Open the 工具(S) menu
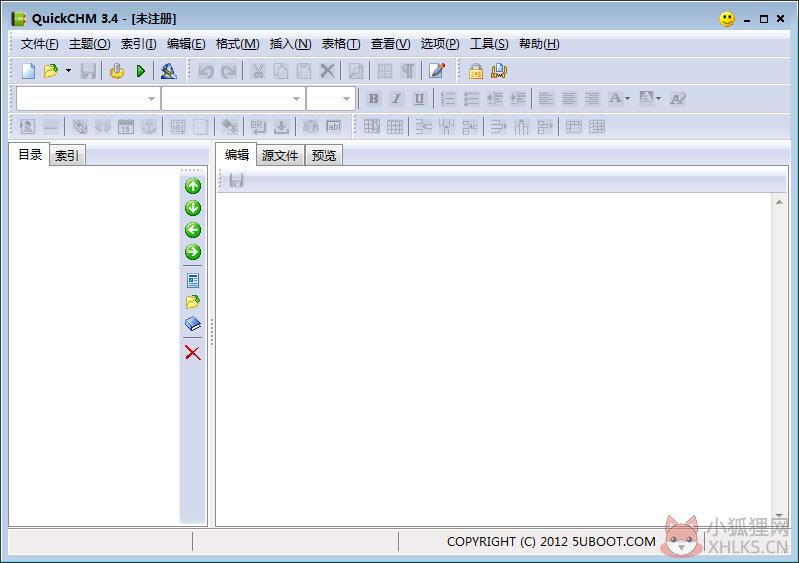This screenshot has width=799, height=563. 489,44
